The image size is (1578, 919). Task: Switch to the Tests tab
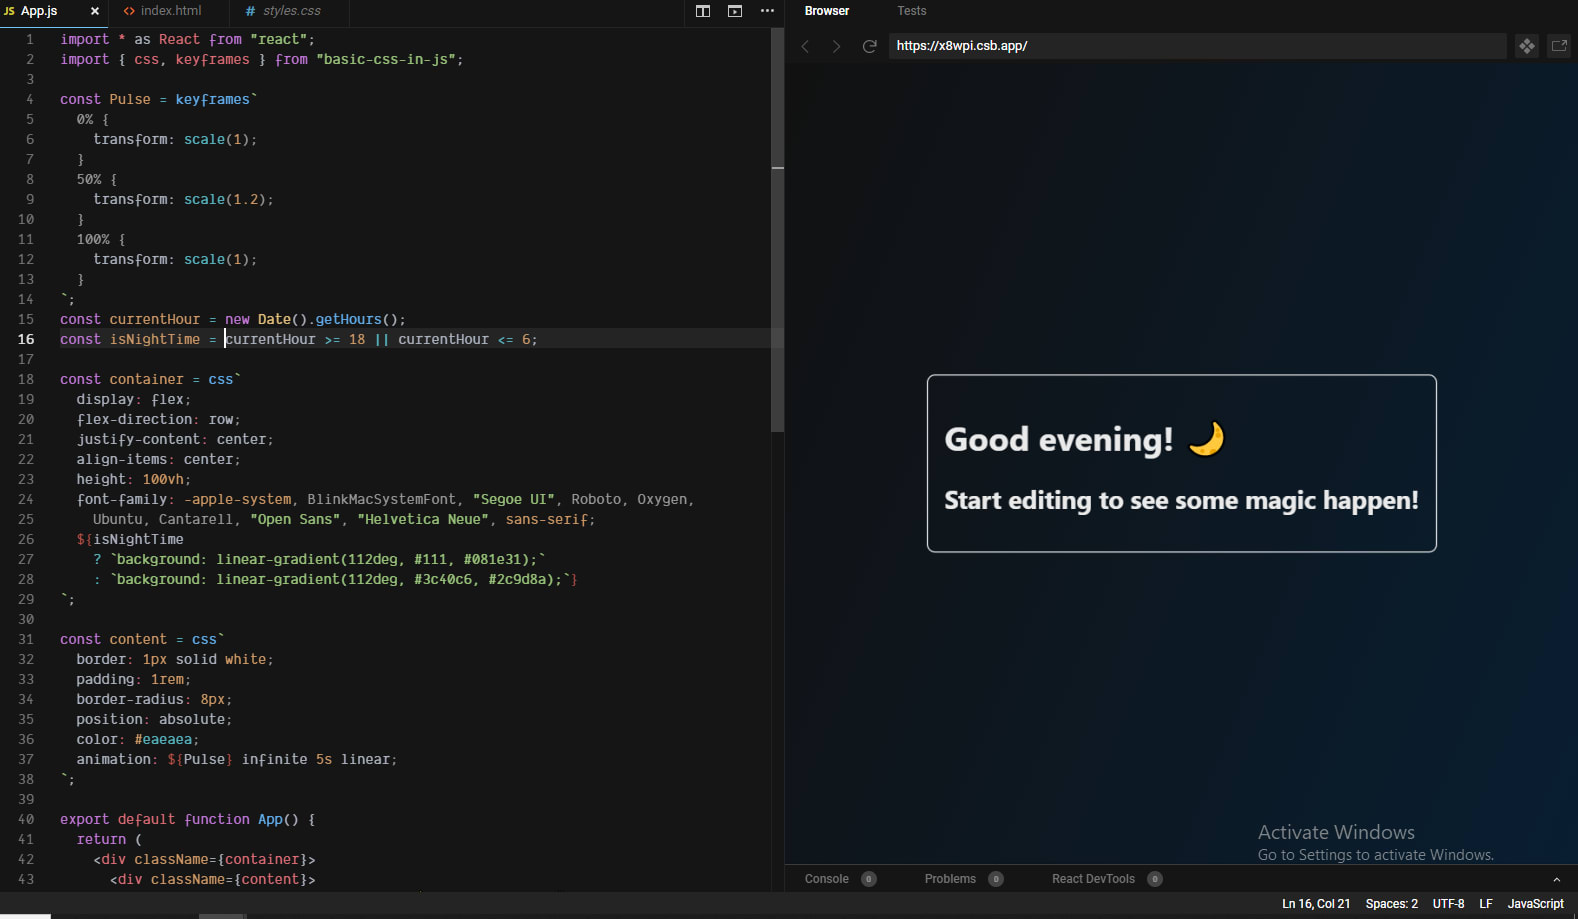pos(912,11)
